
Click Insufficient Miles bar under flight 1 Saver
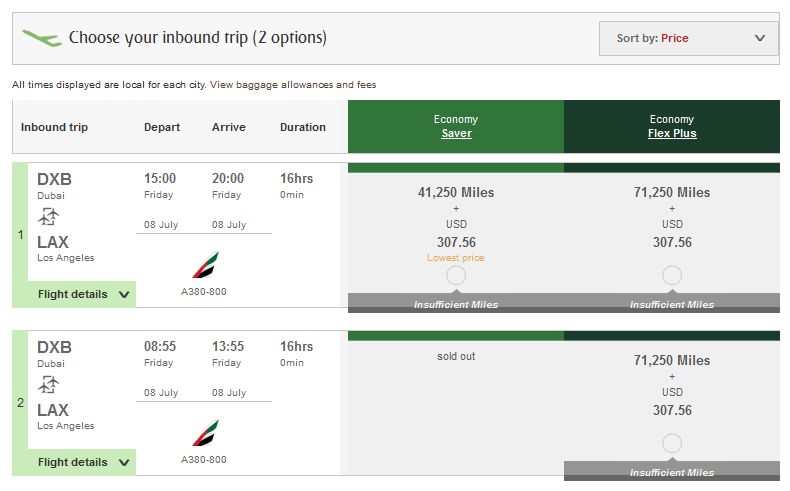456,304
